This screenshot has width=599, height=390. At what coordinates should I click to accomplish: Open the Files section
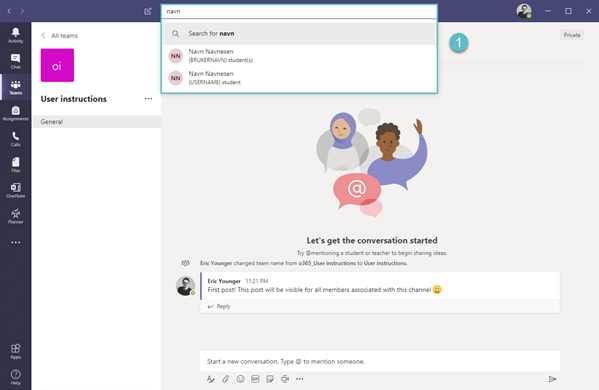(x=16, y=165)
